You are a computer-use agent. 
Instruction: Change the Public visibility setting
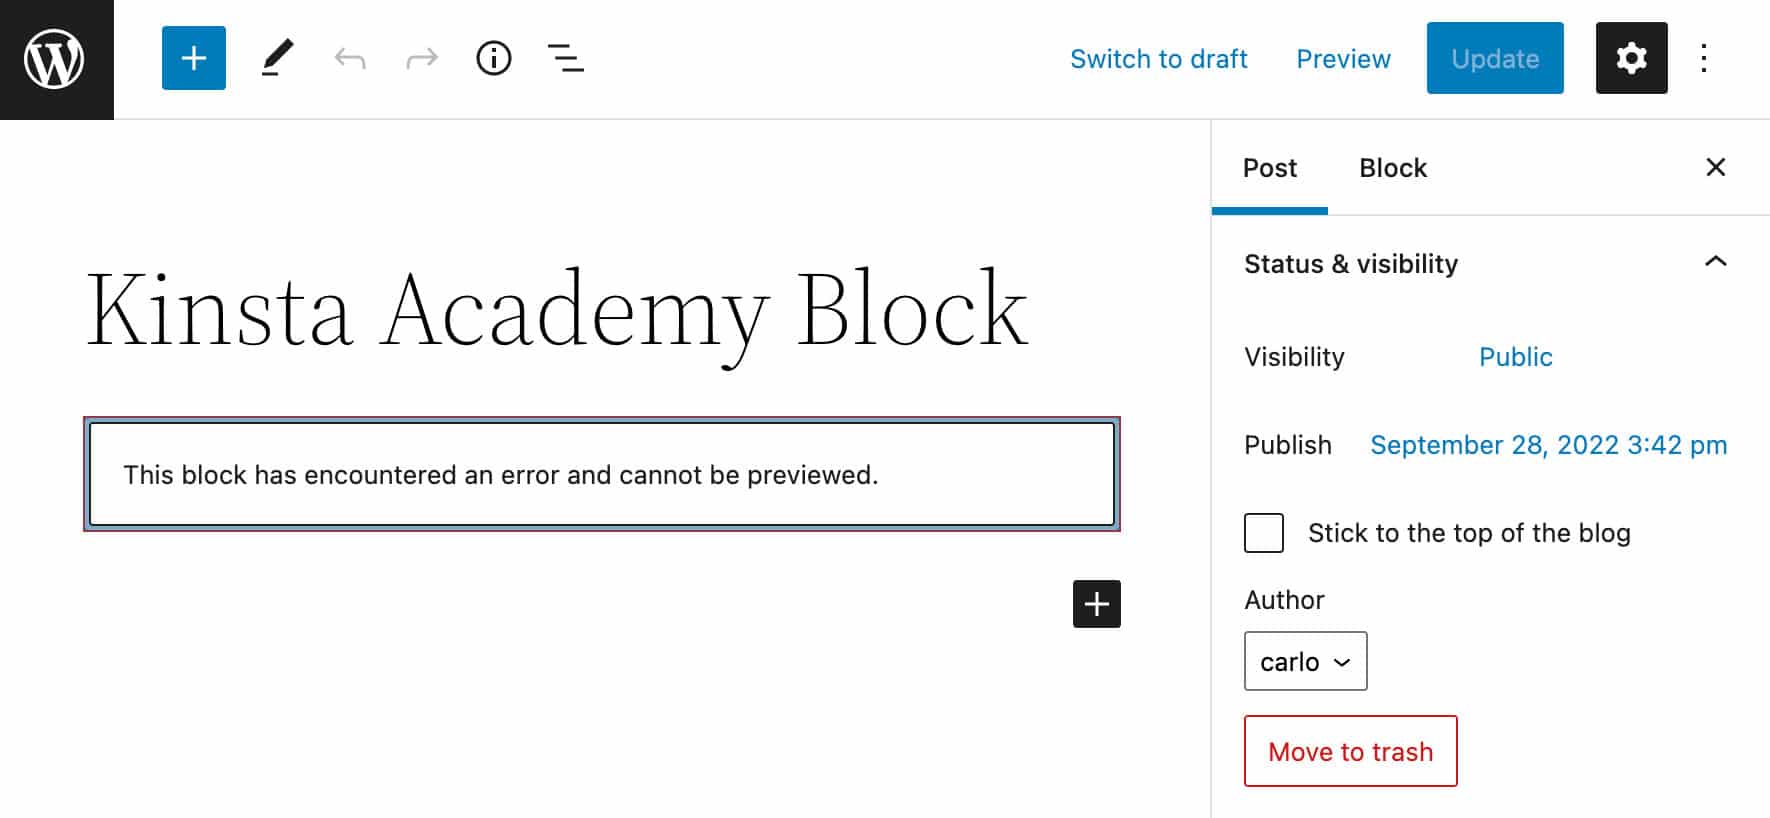pos(1515,357)
